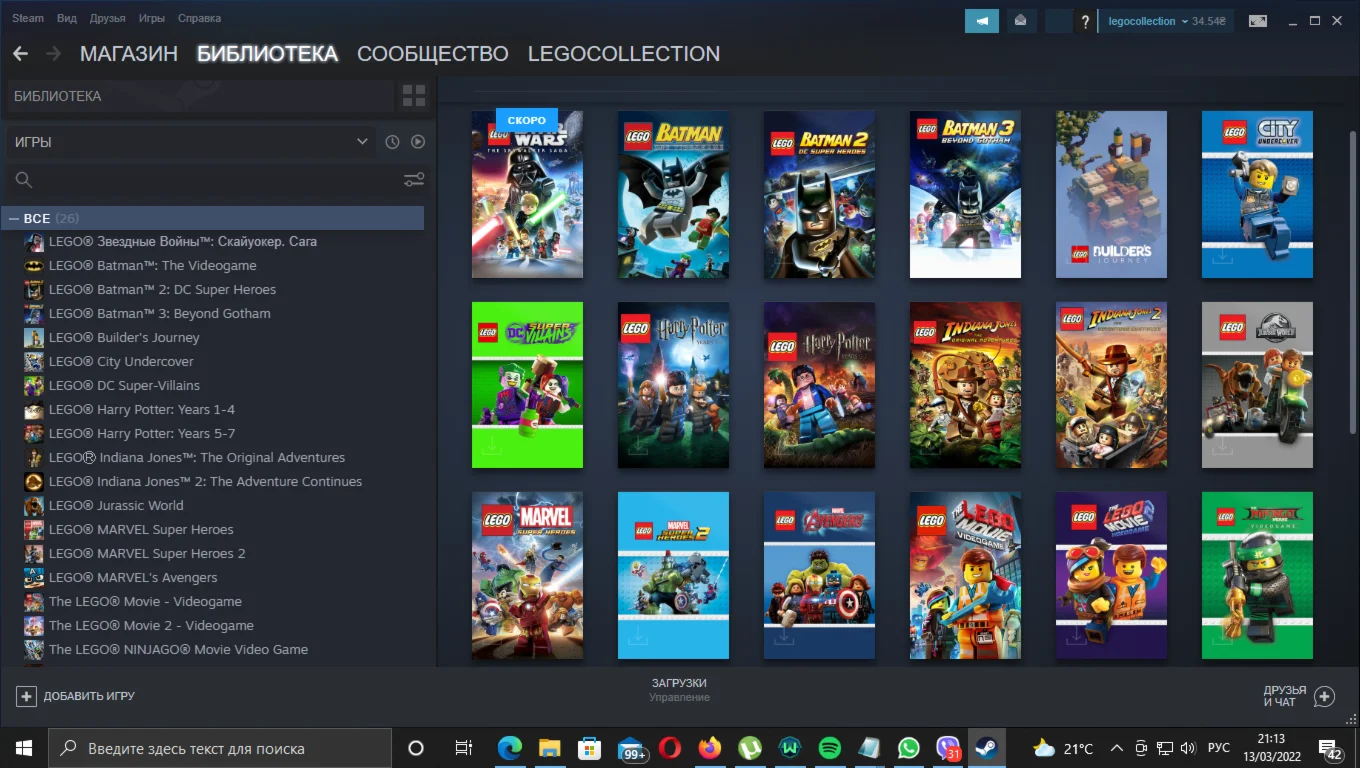Collapse the ВСЕ games category

[15, 218]
